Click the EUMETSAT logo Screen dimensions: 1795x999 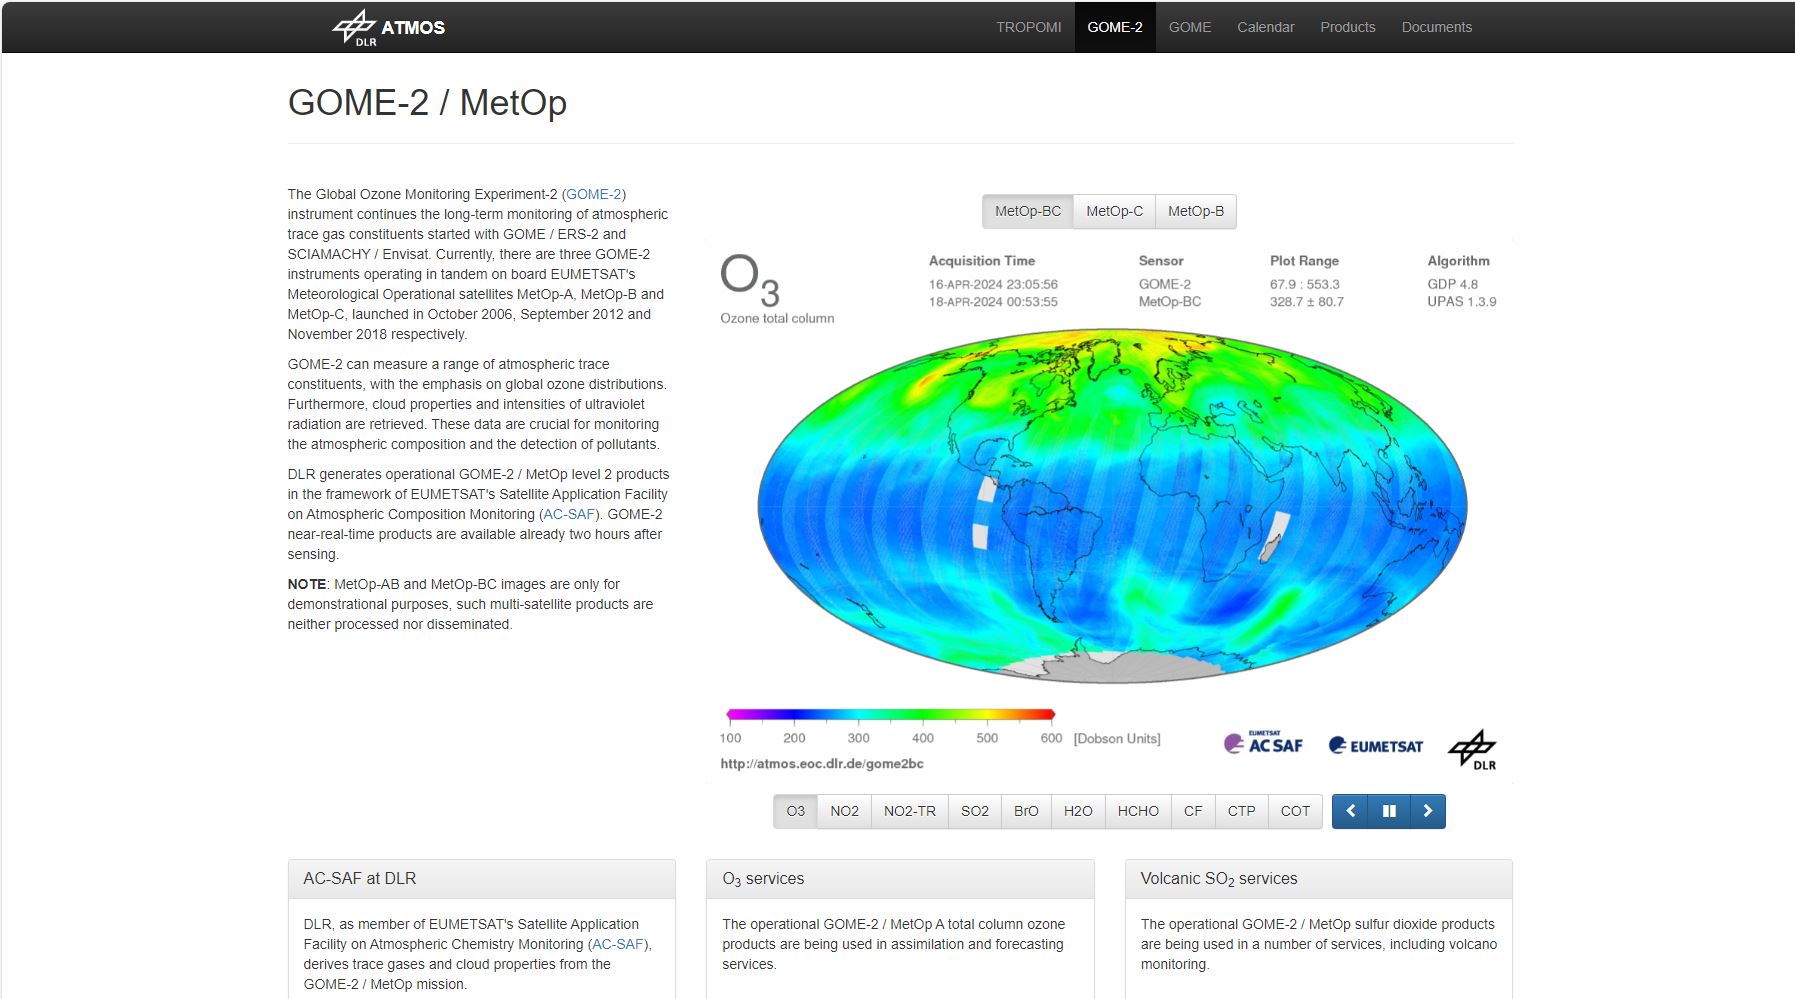[x=1375, y=746]
